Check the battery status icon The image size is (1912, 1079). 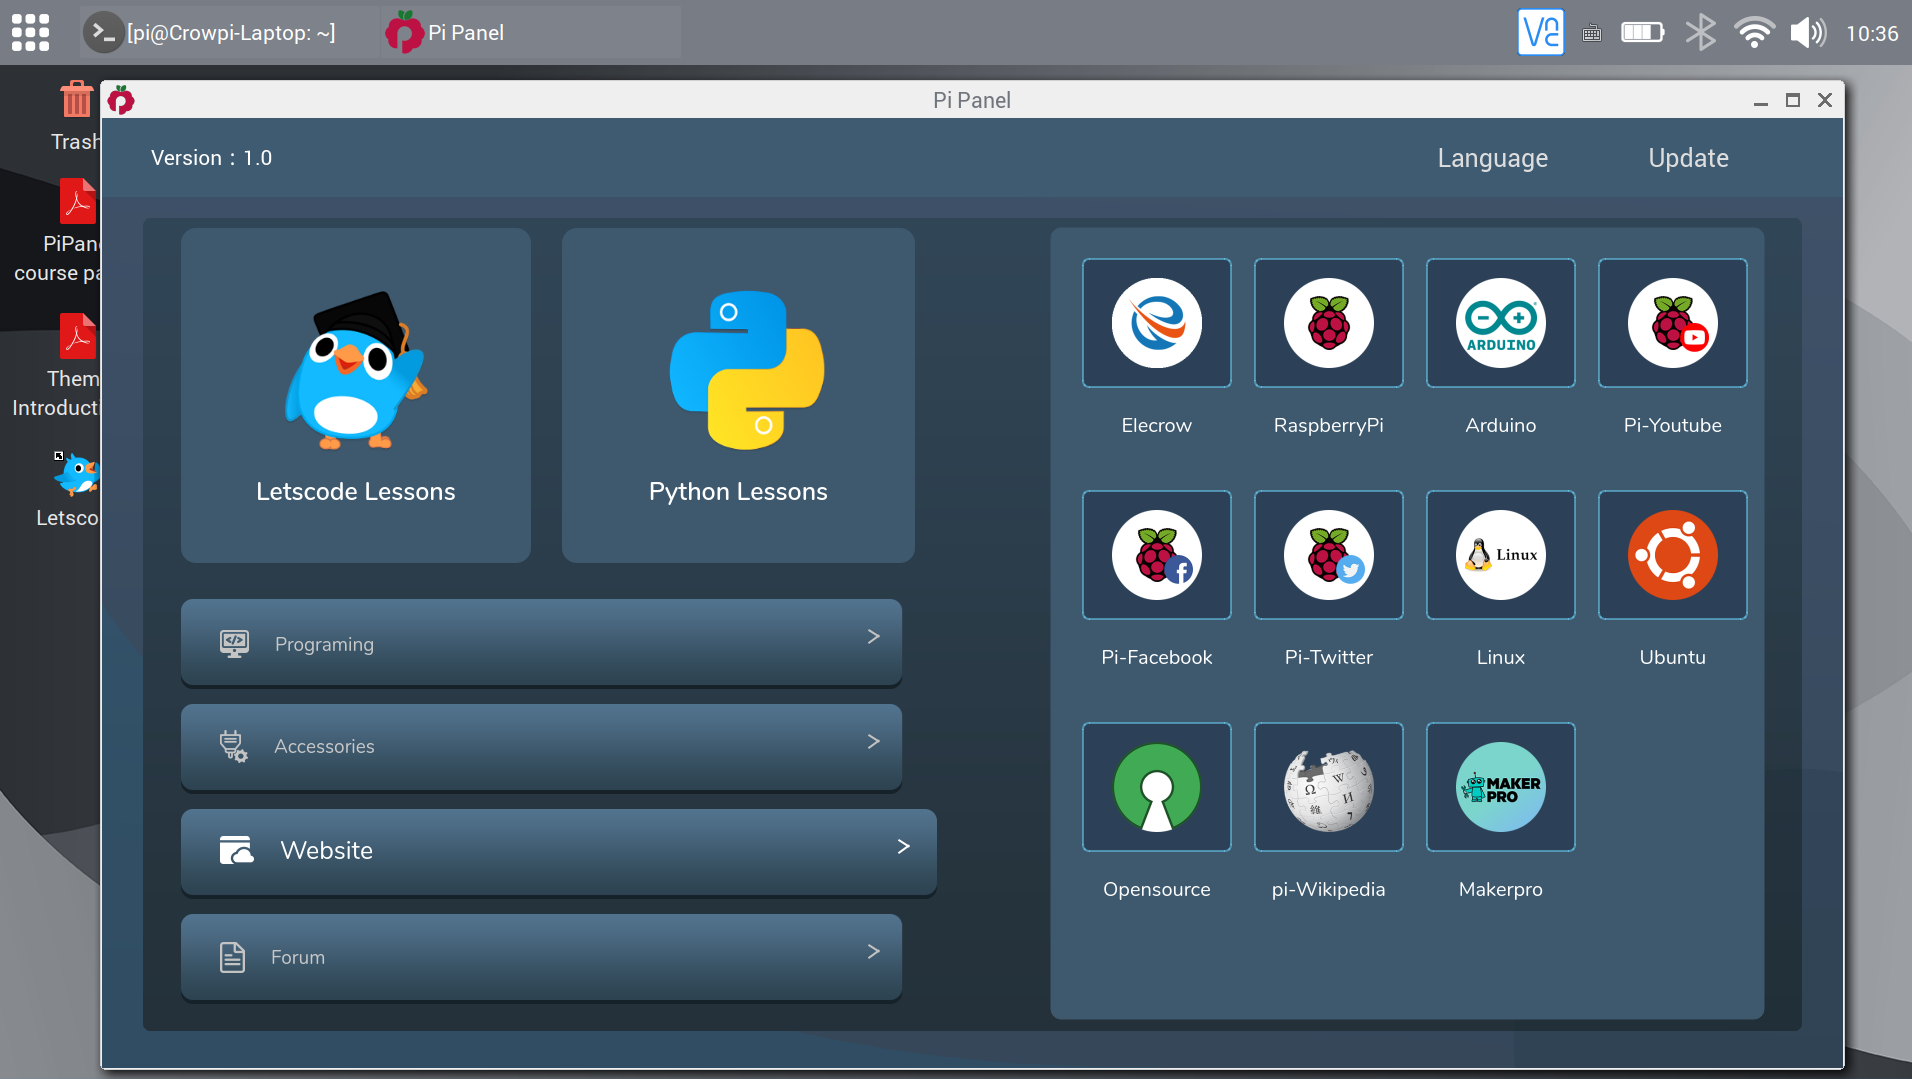(x=1642, y=33)
